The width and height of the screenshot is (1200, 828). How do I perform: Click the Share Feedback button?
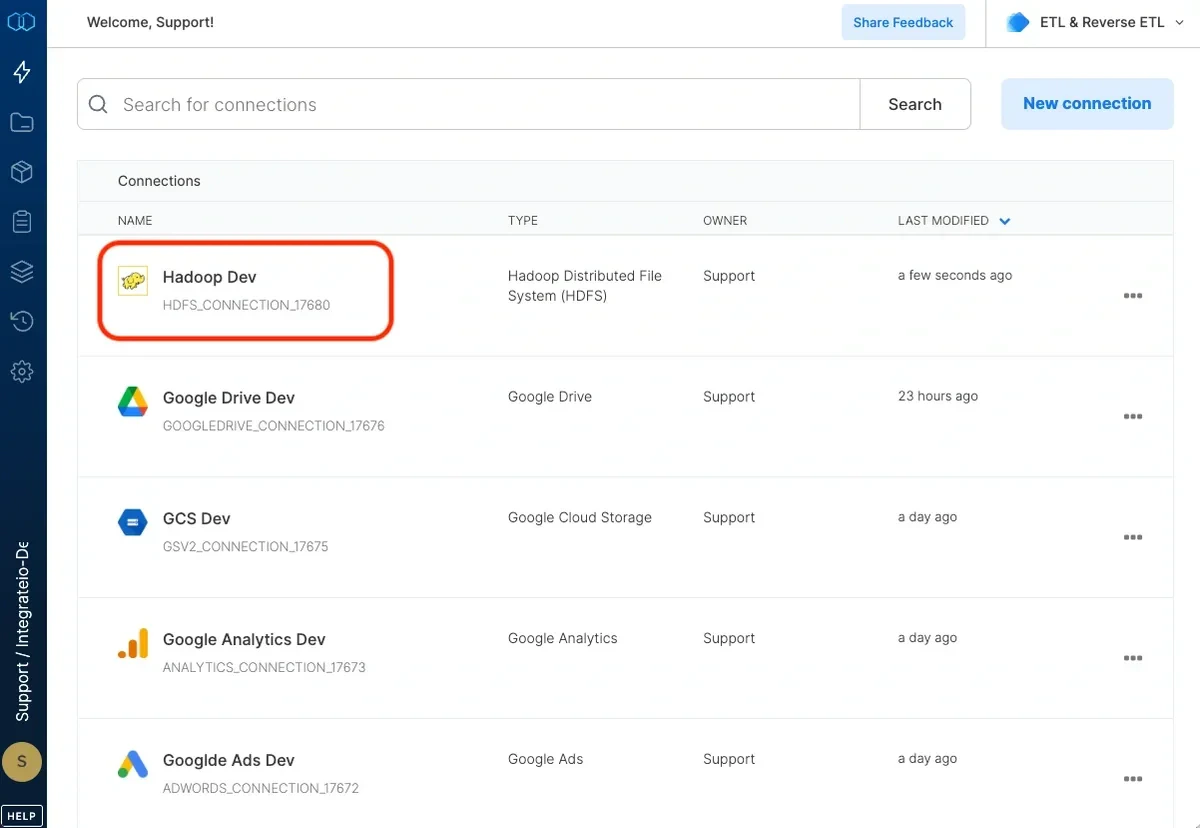click(903, 22)
